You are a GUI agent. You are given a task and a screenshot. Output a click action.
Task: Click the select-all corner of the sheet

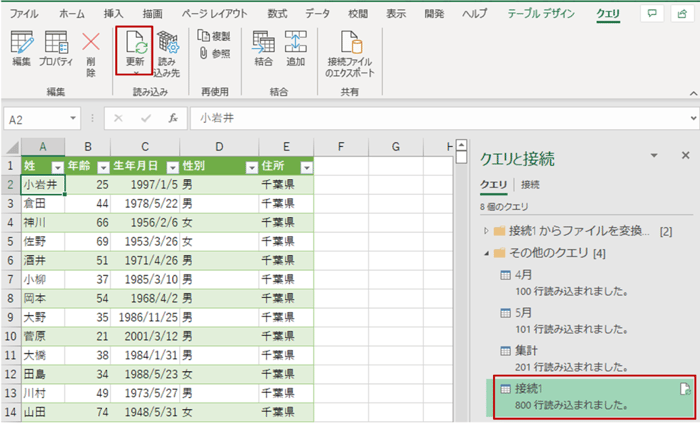click(11, 147)
